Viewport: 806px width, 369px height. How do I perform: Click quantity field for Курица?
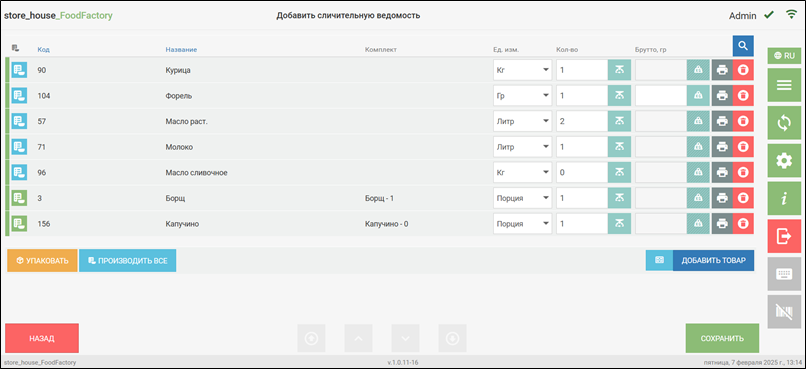(582, 70)
